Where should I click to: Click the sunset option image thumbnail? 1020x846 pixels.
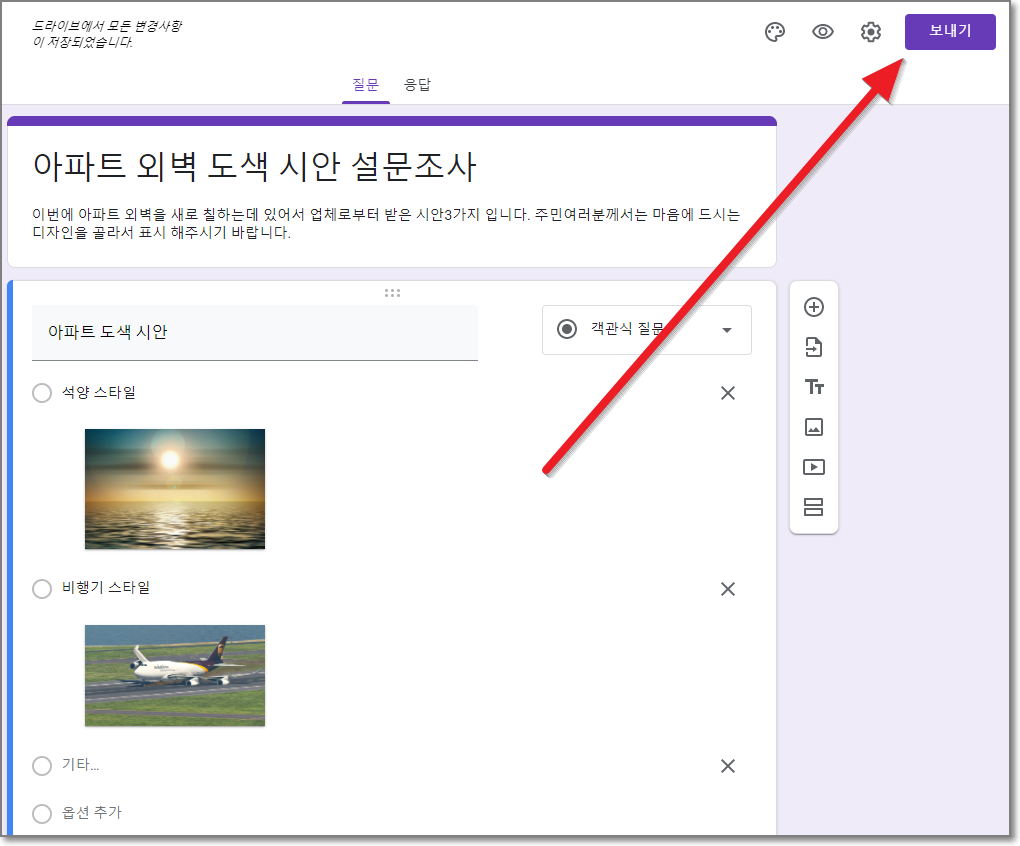click(x=175, y=489)
